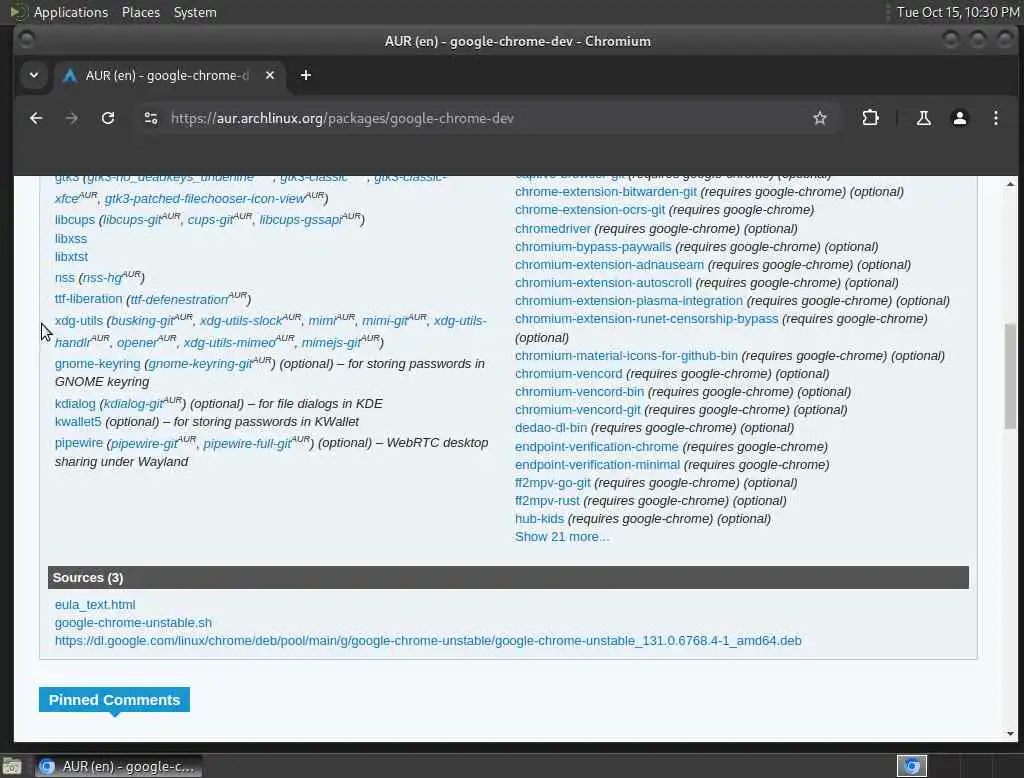The image size is (1024, 778).
Task: Open the ttf-liberation package link
Action: click(88, 299)
